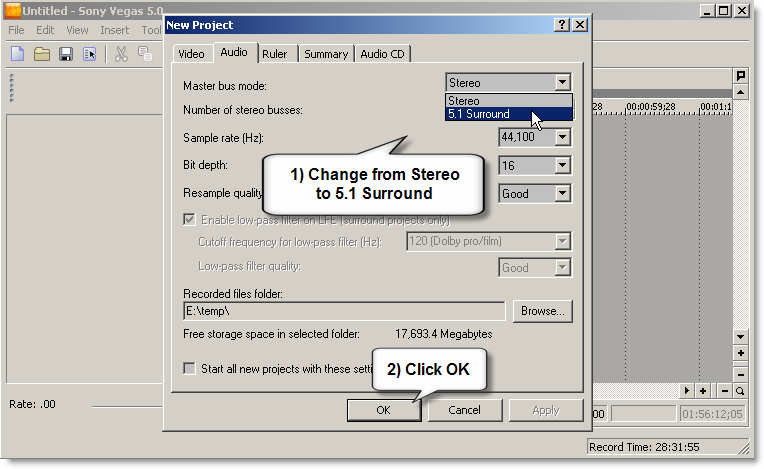Open the Insert menu
Screen dimensions: 764x469
point(115,30)
